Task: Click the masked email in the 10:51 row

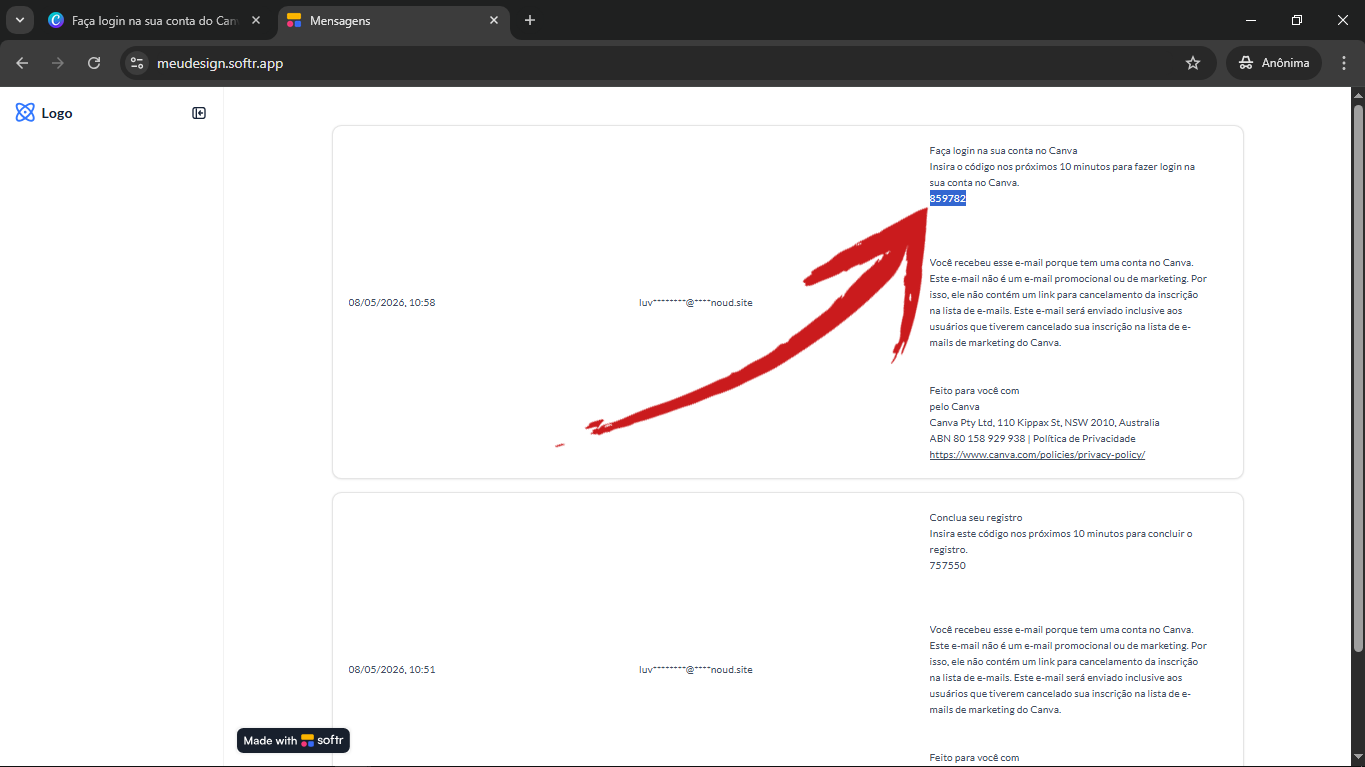Action: click(x=696, y=670)
